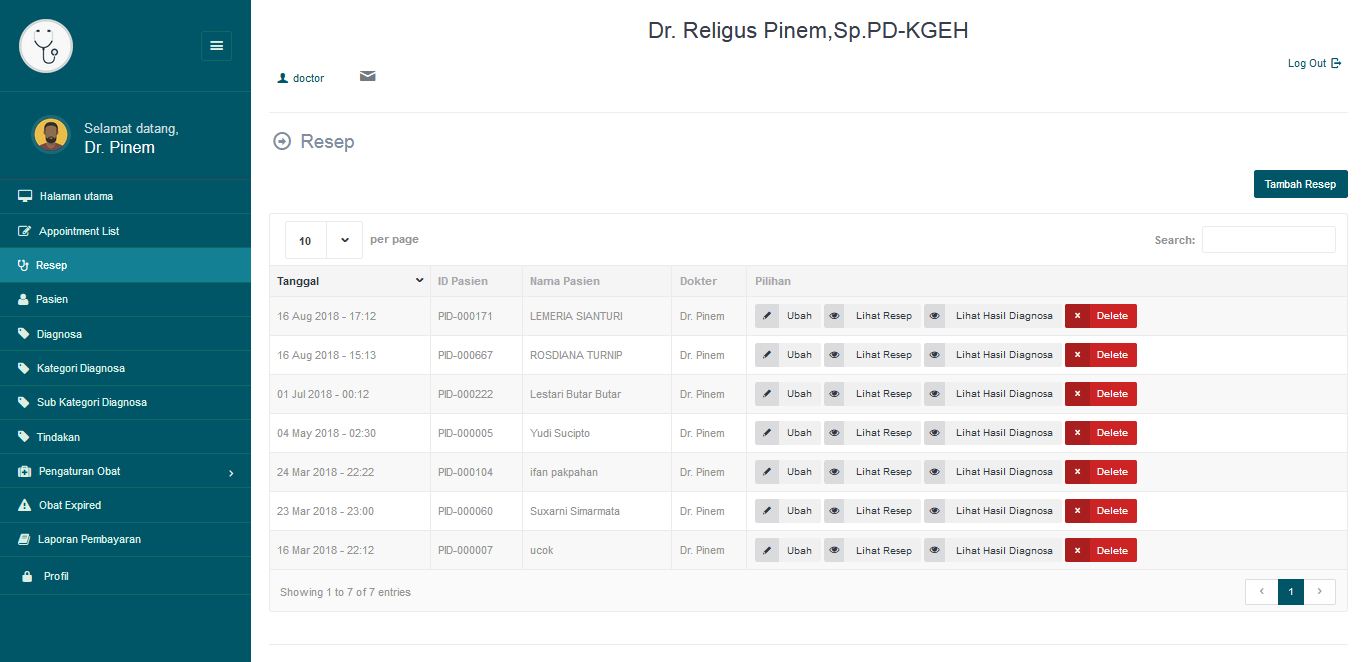This screenshot has height=662, width=1365.
Task: Open Appointment List from the sidebar
Action: pyautogui.click(x=78, y=231)
